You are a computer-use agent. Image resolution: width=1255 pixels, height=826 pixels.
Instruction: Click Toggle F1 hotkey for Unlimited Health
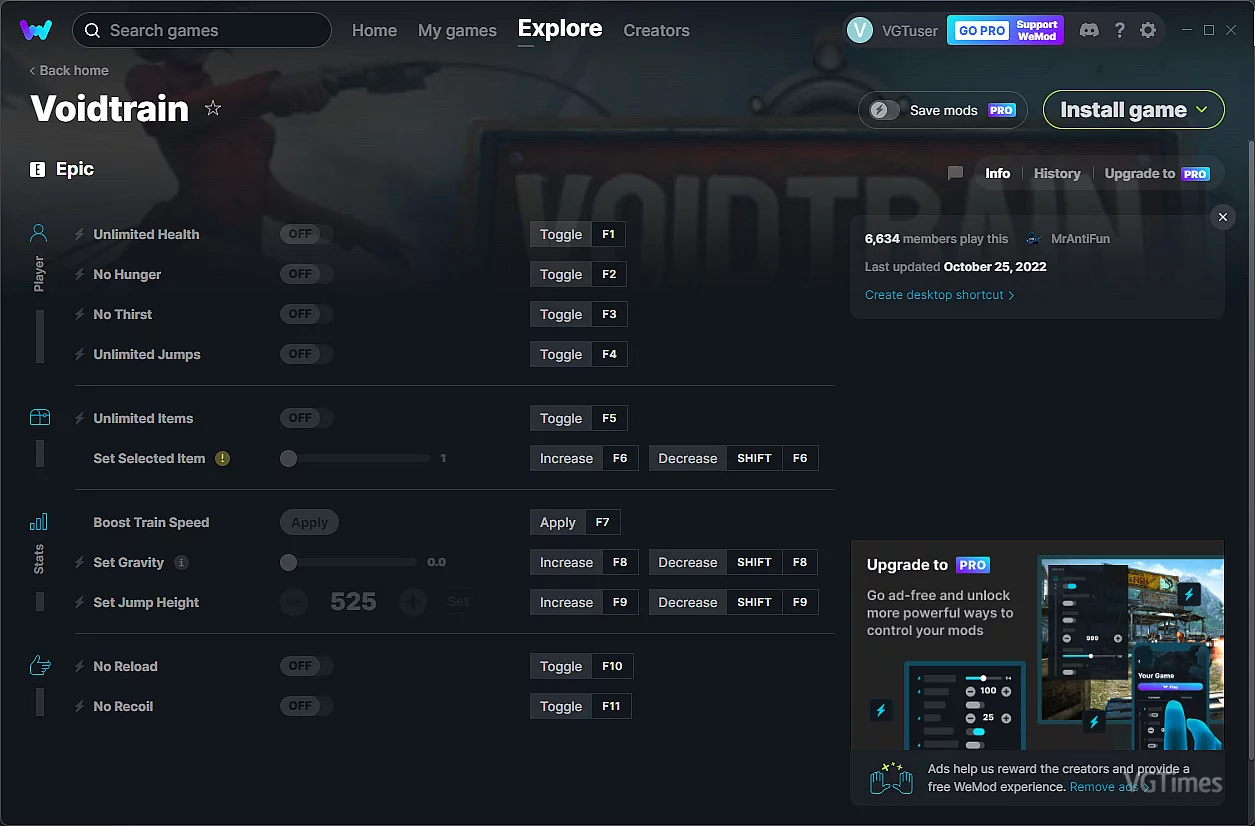click(x=578, y=234)
